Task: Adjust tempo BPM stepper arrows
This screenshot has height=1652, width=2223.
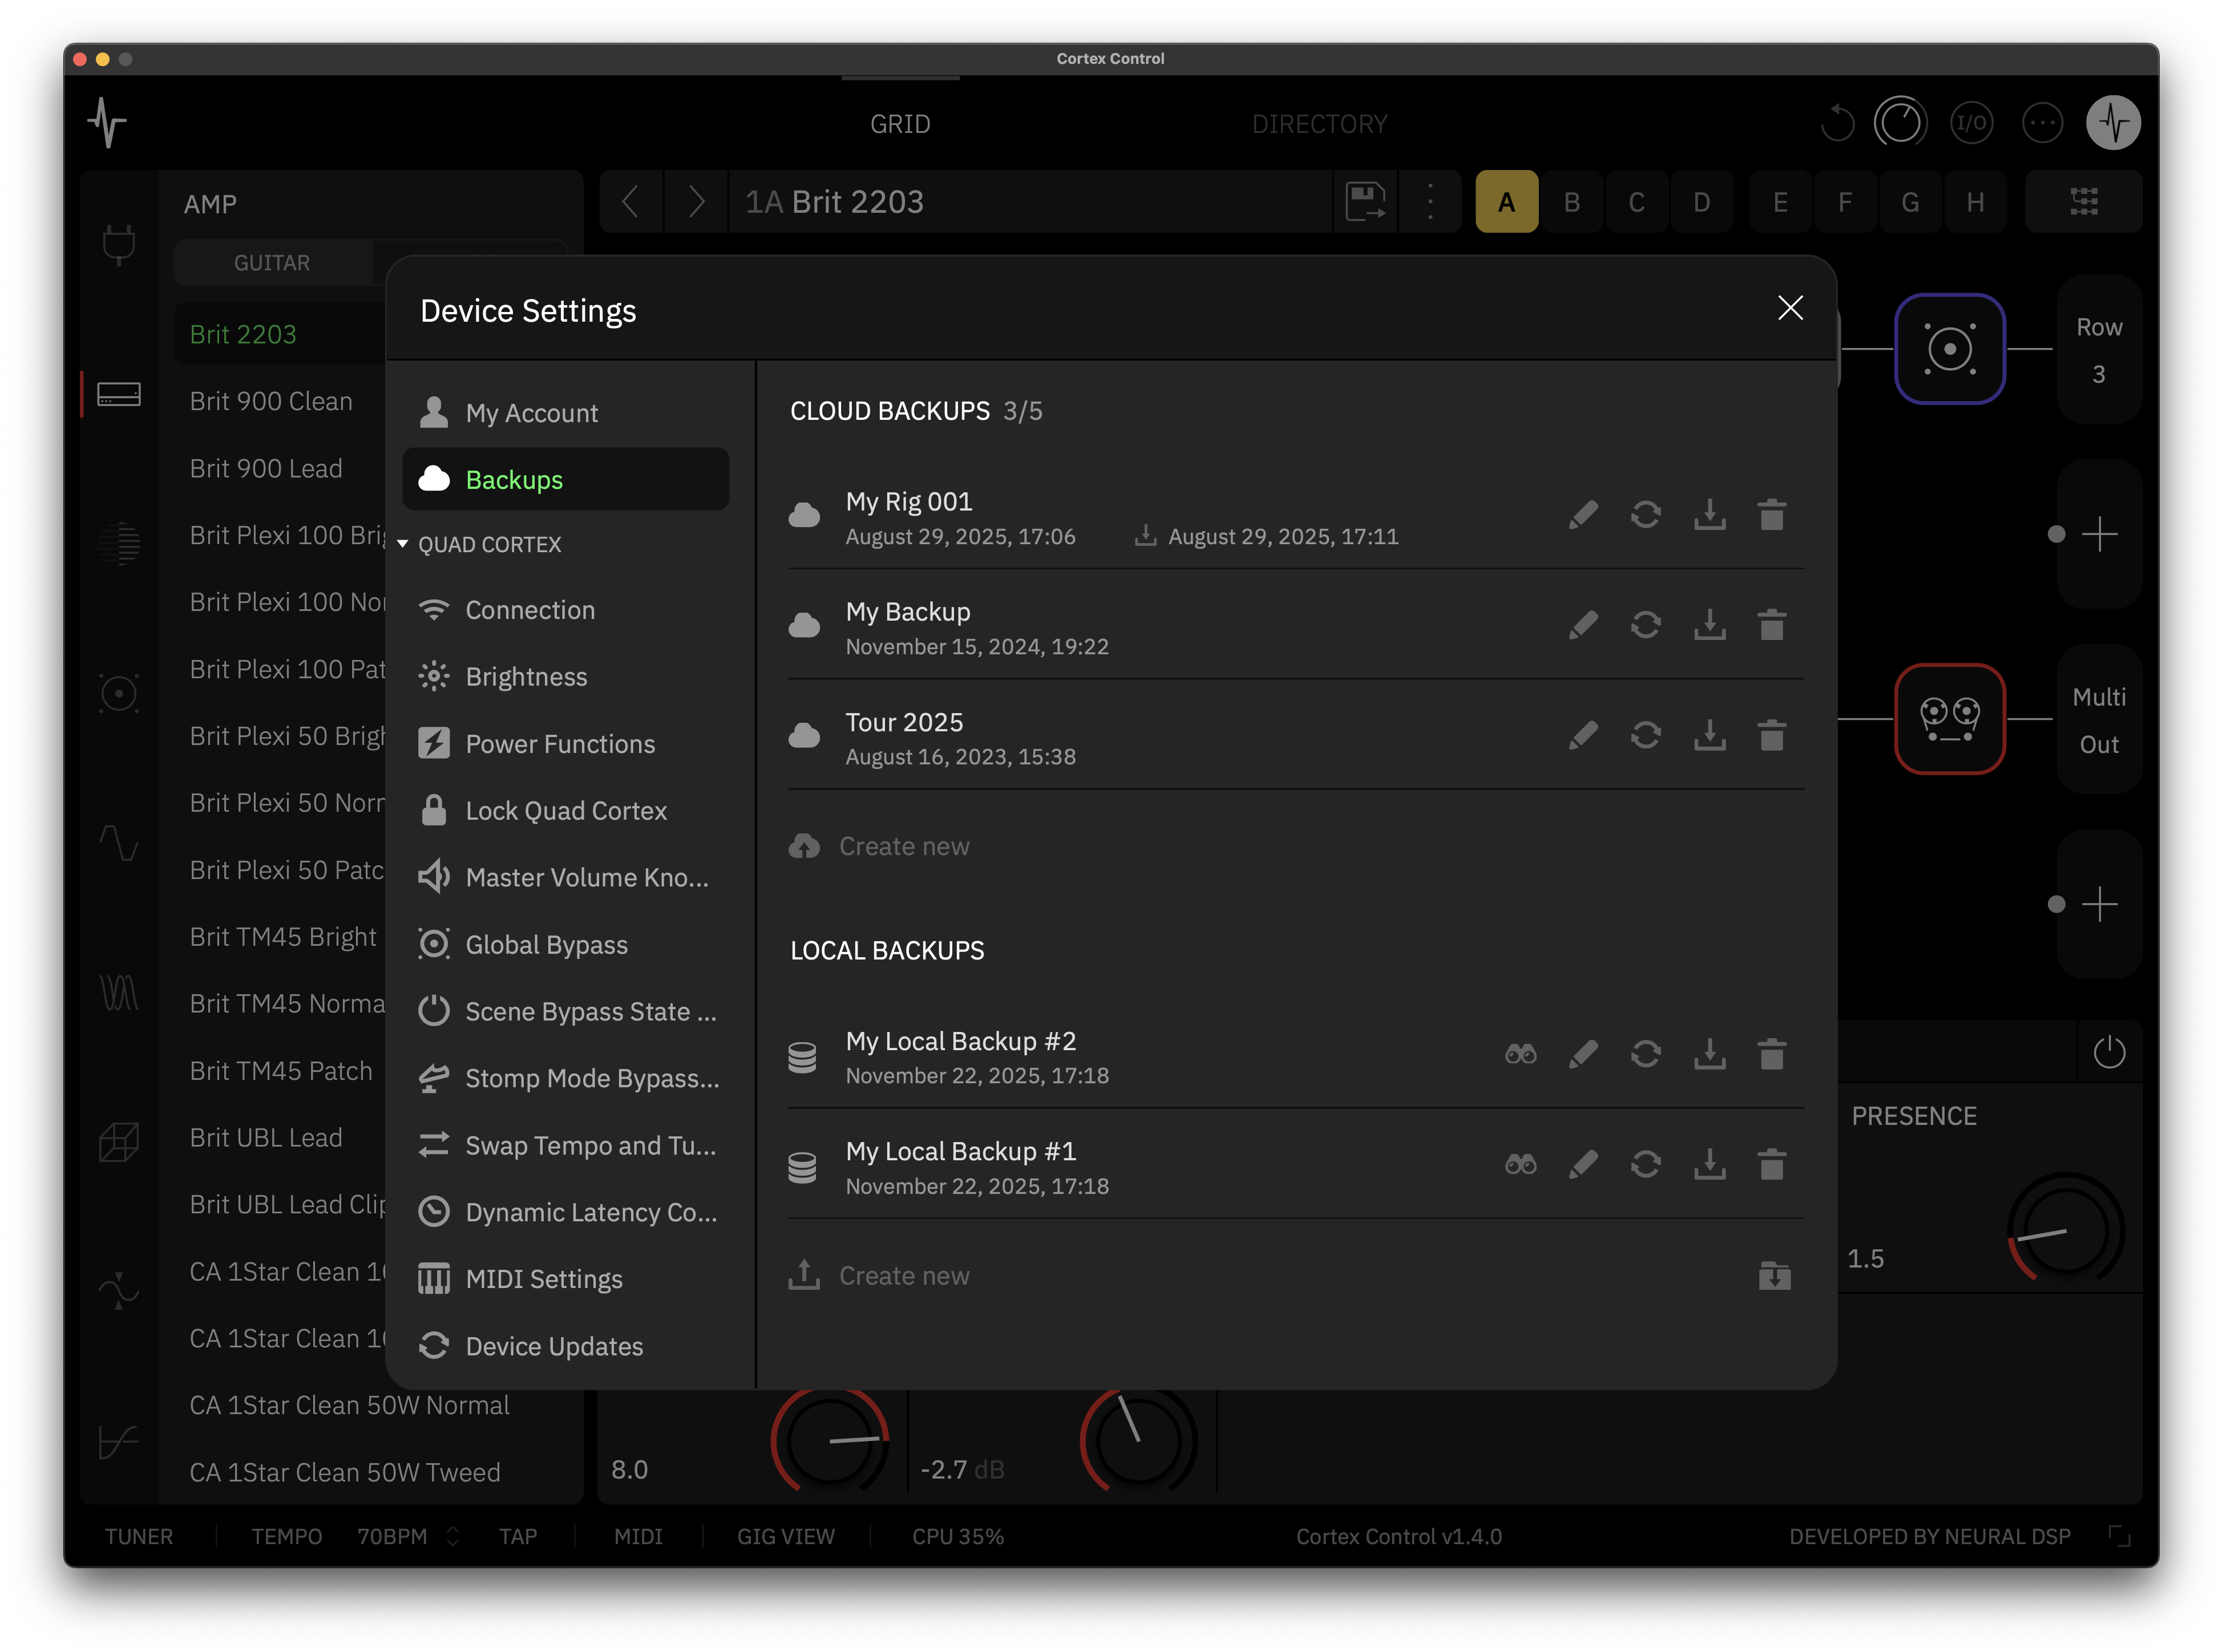Action: tap(453, 1536)
